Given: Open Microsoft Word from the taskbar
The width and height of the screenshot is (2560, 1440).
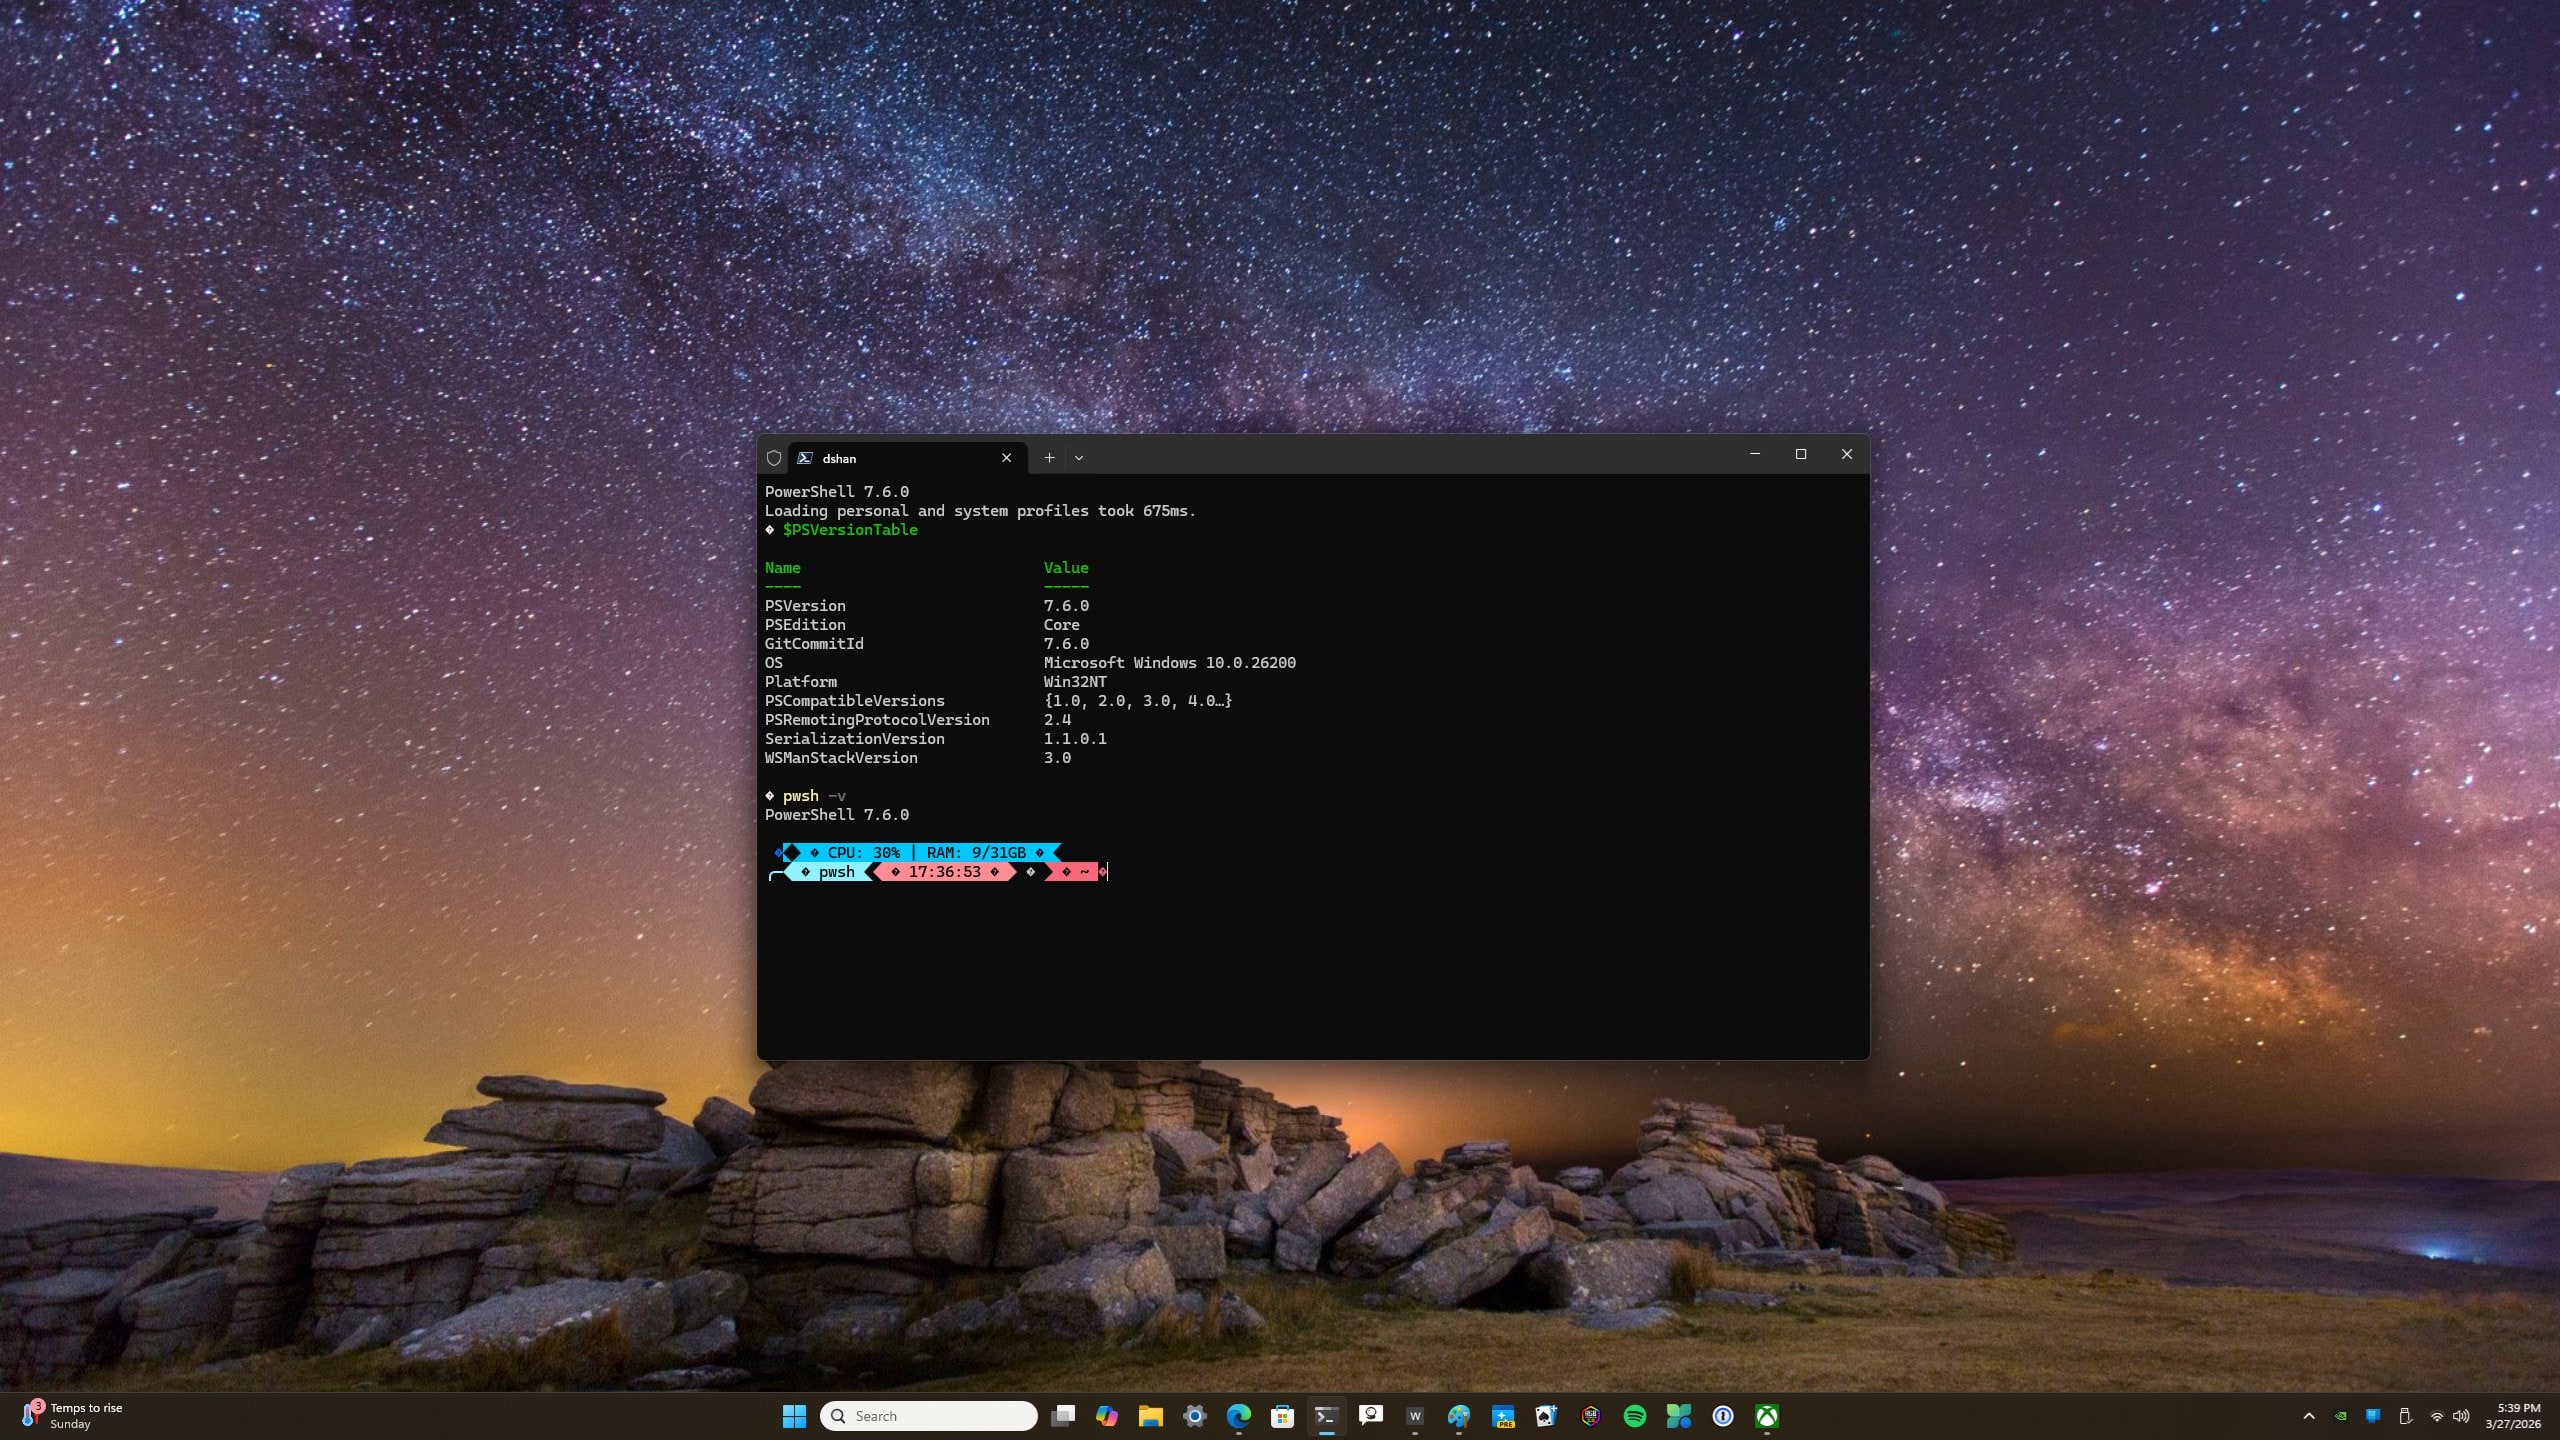Looking at the screenshot, I should click(x=1415, y=1415).
